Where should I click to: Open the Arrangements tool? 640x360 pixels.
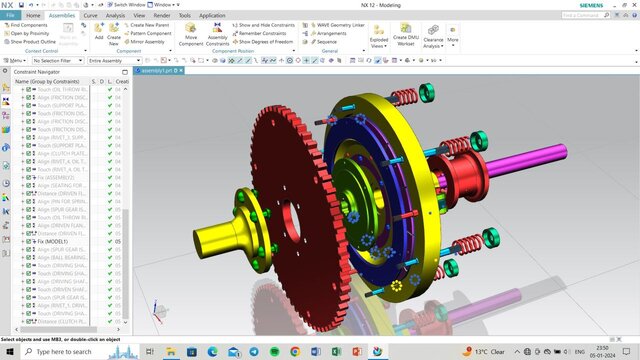329,33
